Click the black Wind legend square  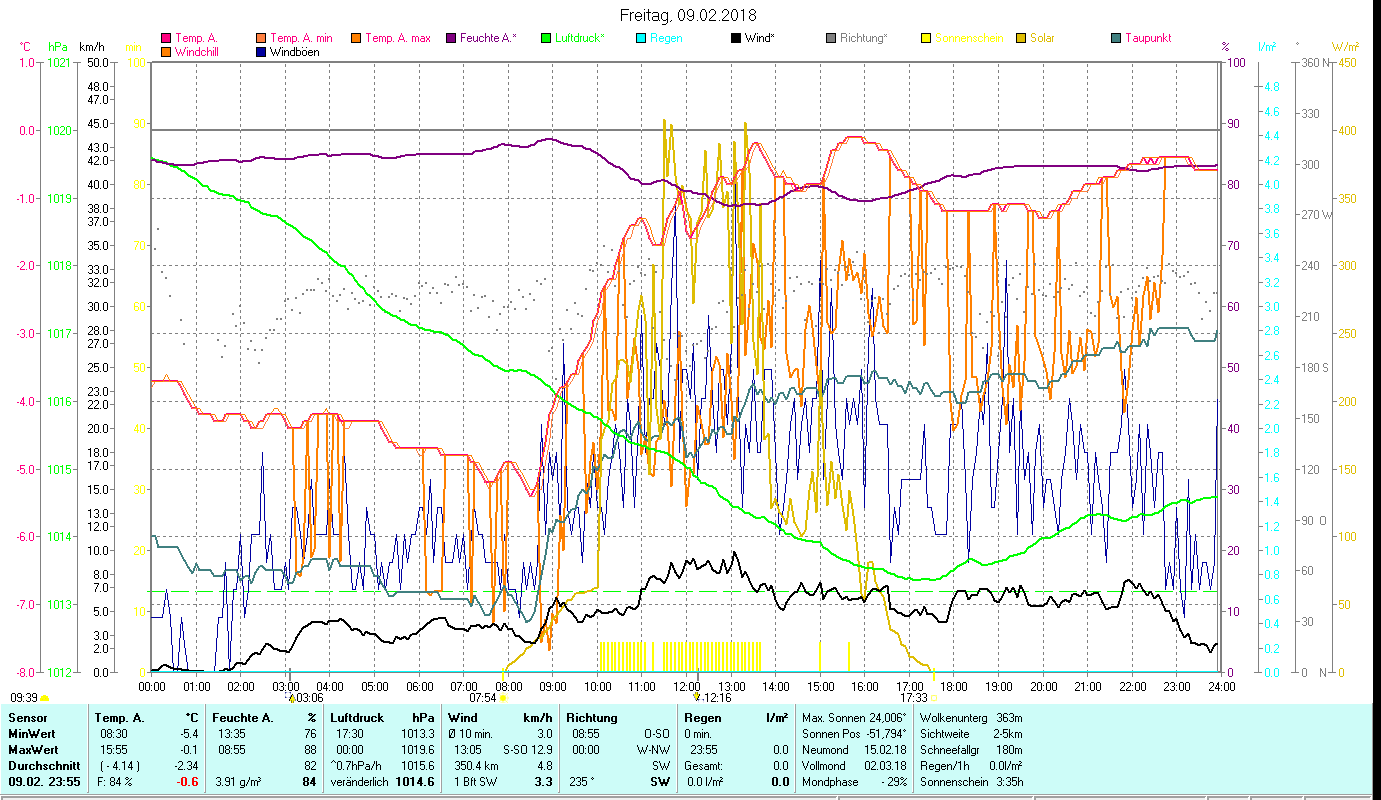tap(736, 38)
